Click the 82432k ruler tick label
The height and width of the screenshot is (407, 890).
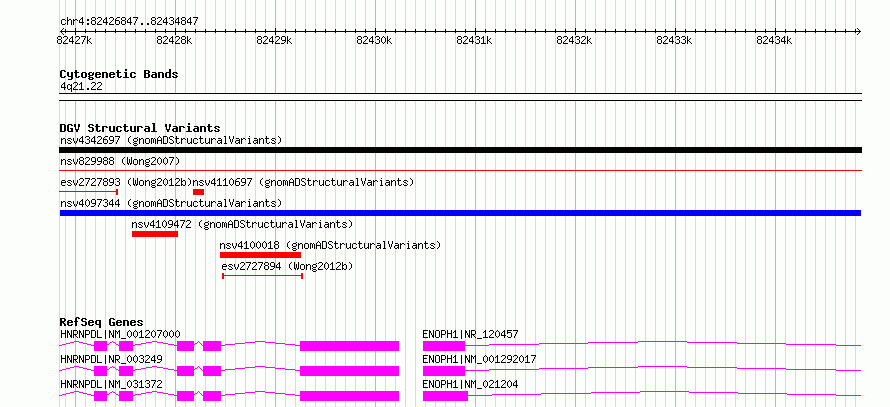point(575,40)
